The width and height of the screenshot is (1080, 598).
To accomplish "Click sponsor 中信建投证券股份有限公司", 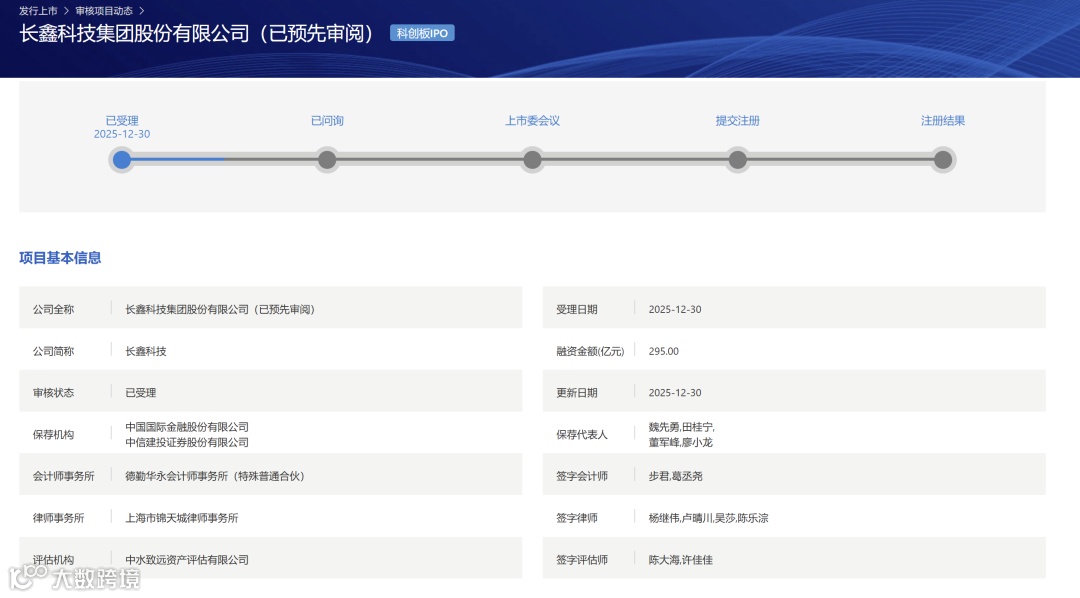I will point(187,442).
